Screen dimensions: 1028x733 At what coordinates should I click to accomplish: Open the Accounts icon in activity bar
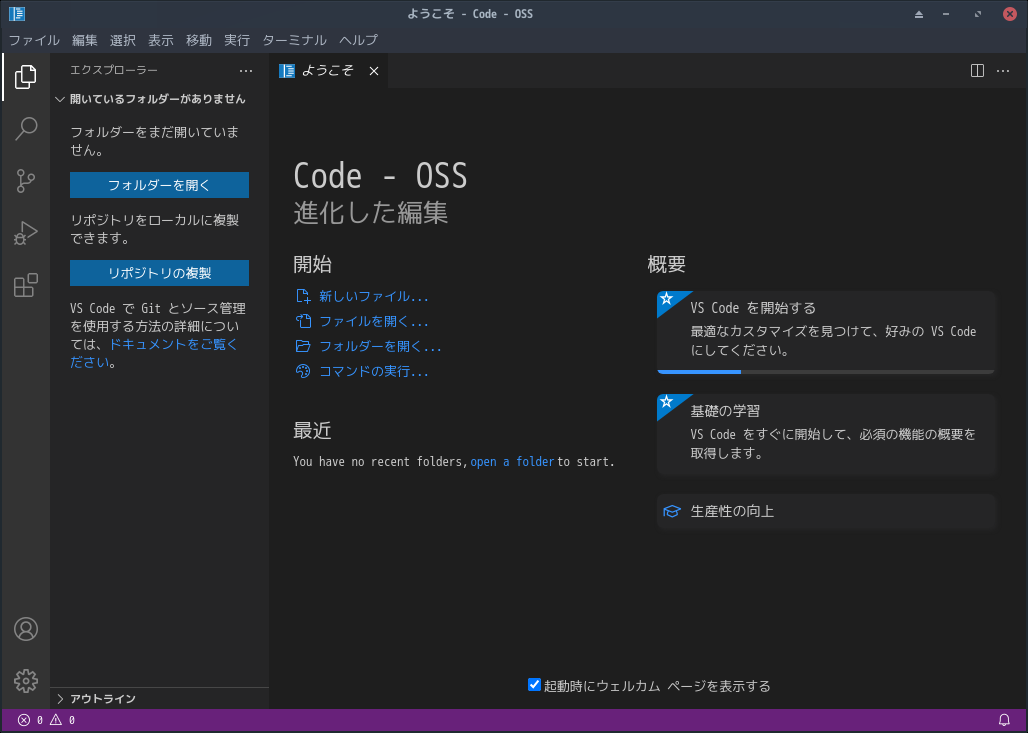click(26, 629)
